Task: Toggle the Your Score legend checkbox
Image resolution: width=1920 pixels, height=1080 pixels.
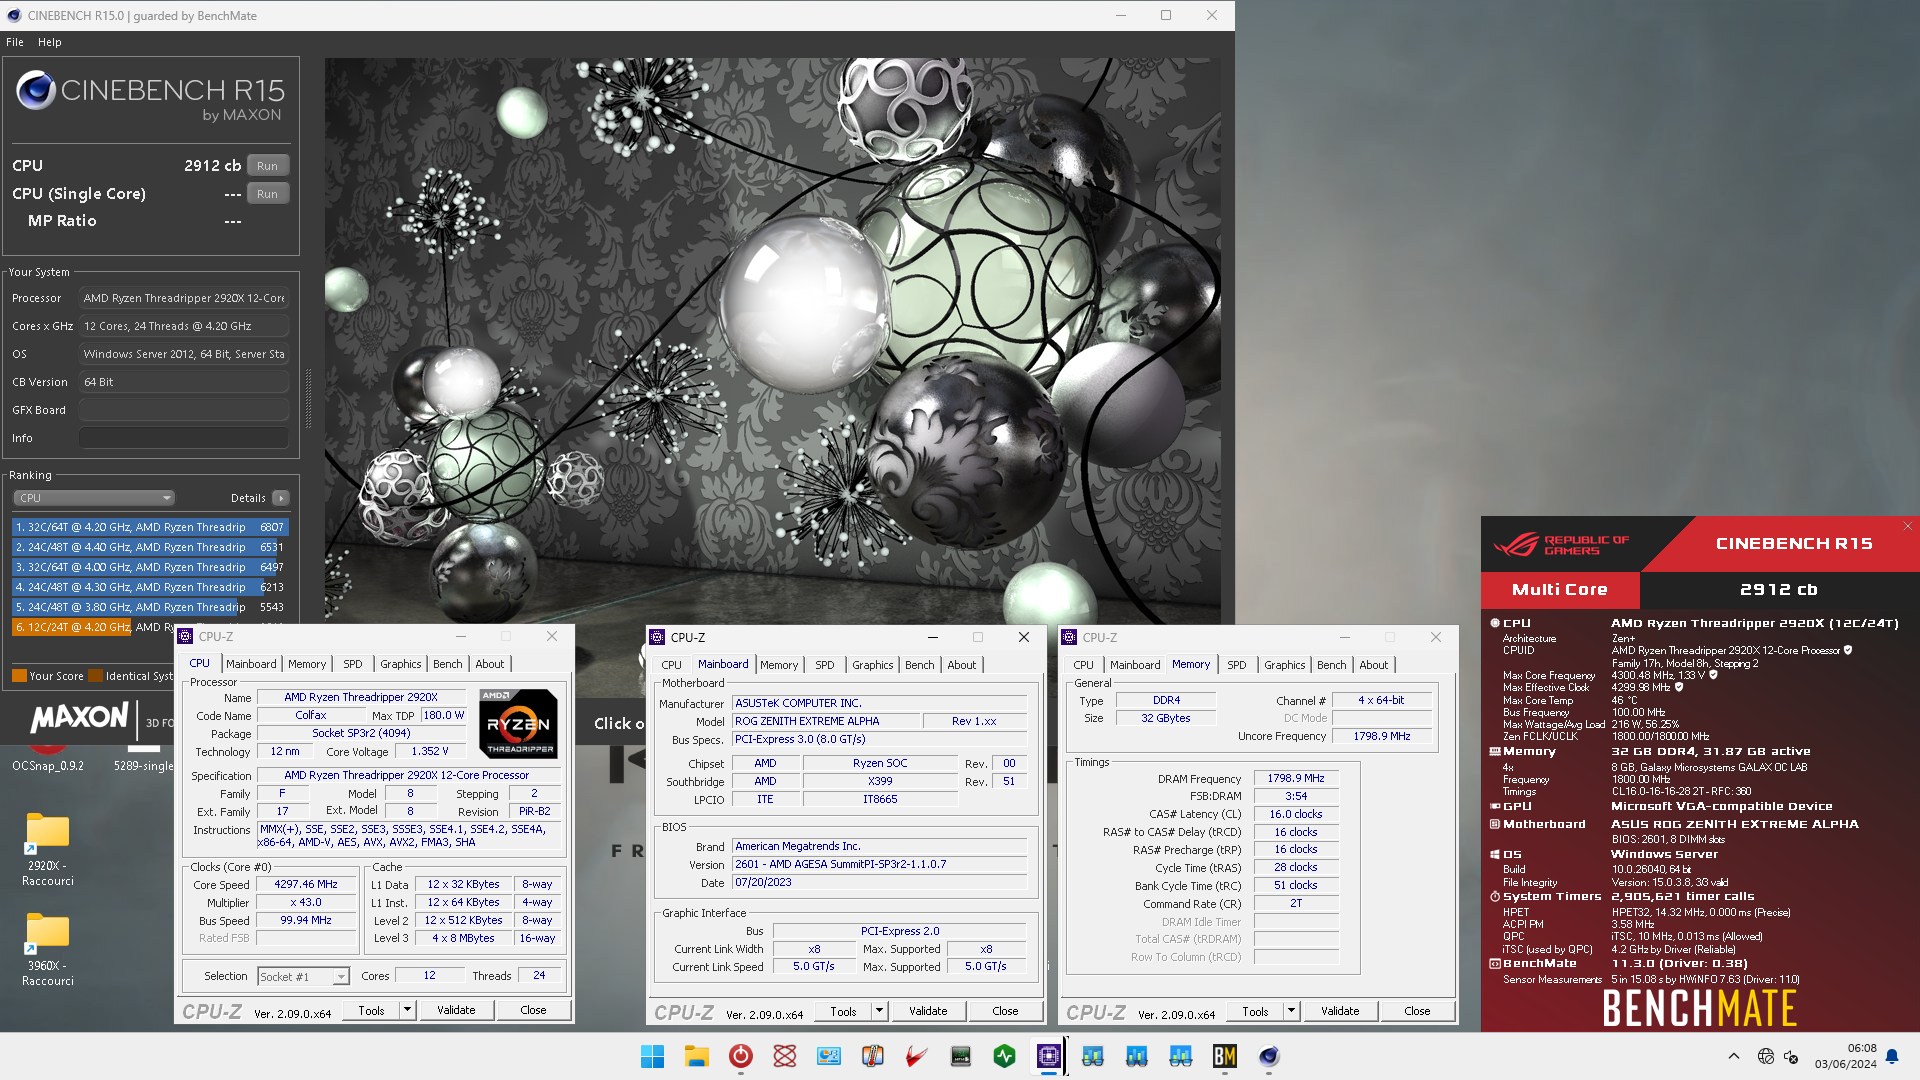Action: click(19, 676)
